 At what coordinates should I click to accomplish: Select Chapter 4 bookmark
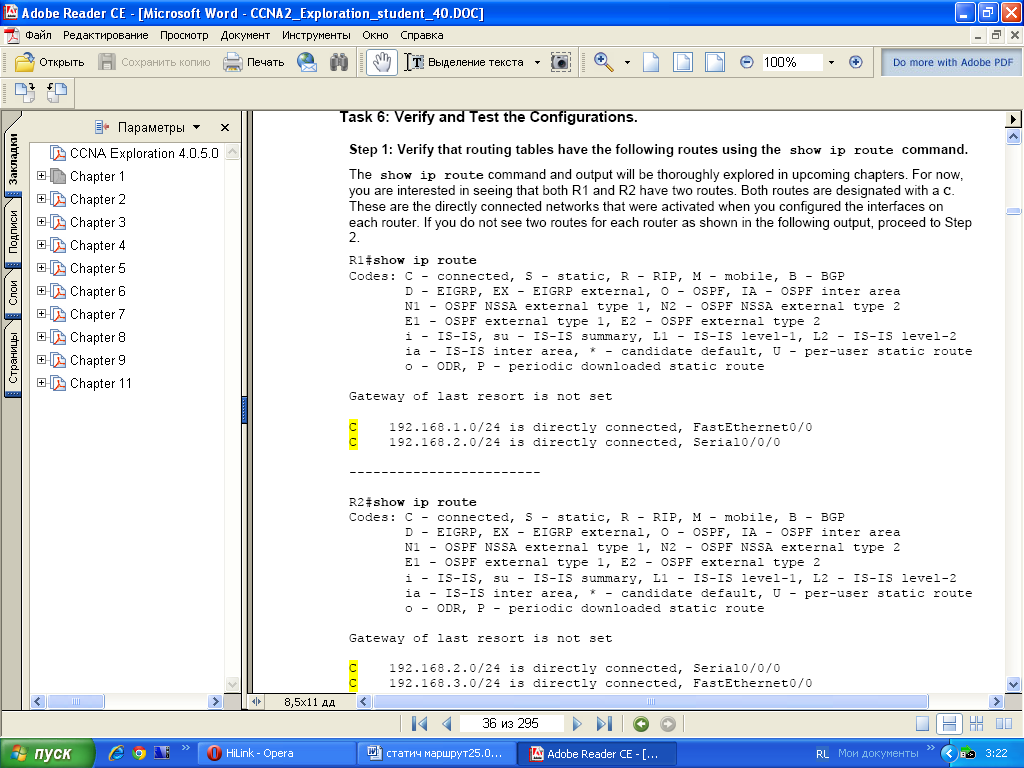(97, 245)
